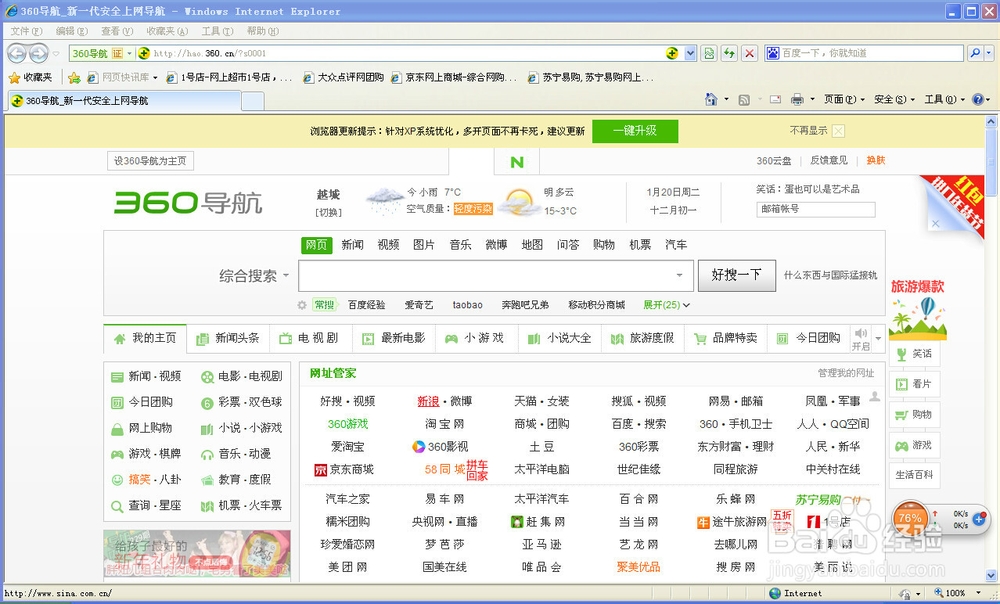Refresh the page using toolbar refresh icon
This screenshot has height=604, width=1000.
click(729, 54)
